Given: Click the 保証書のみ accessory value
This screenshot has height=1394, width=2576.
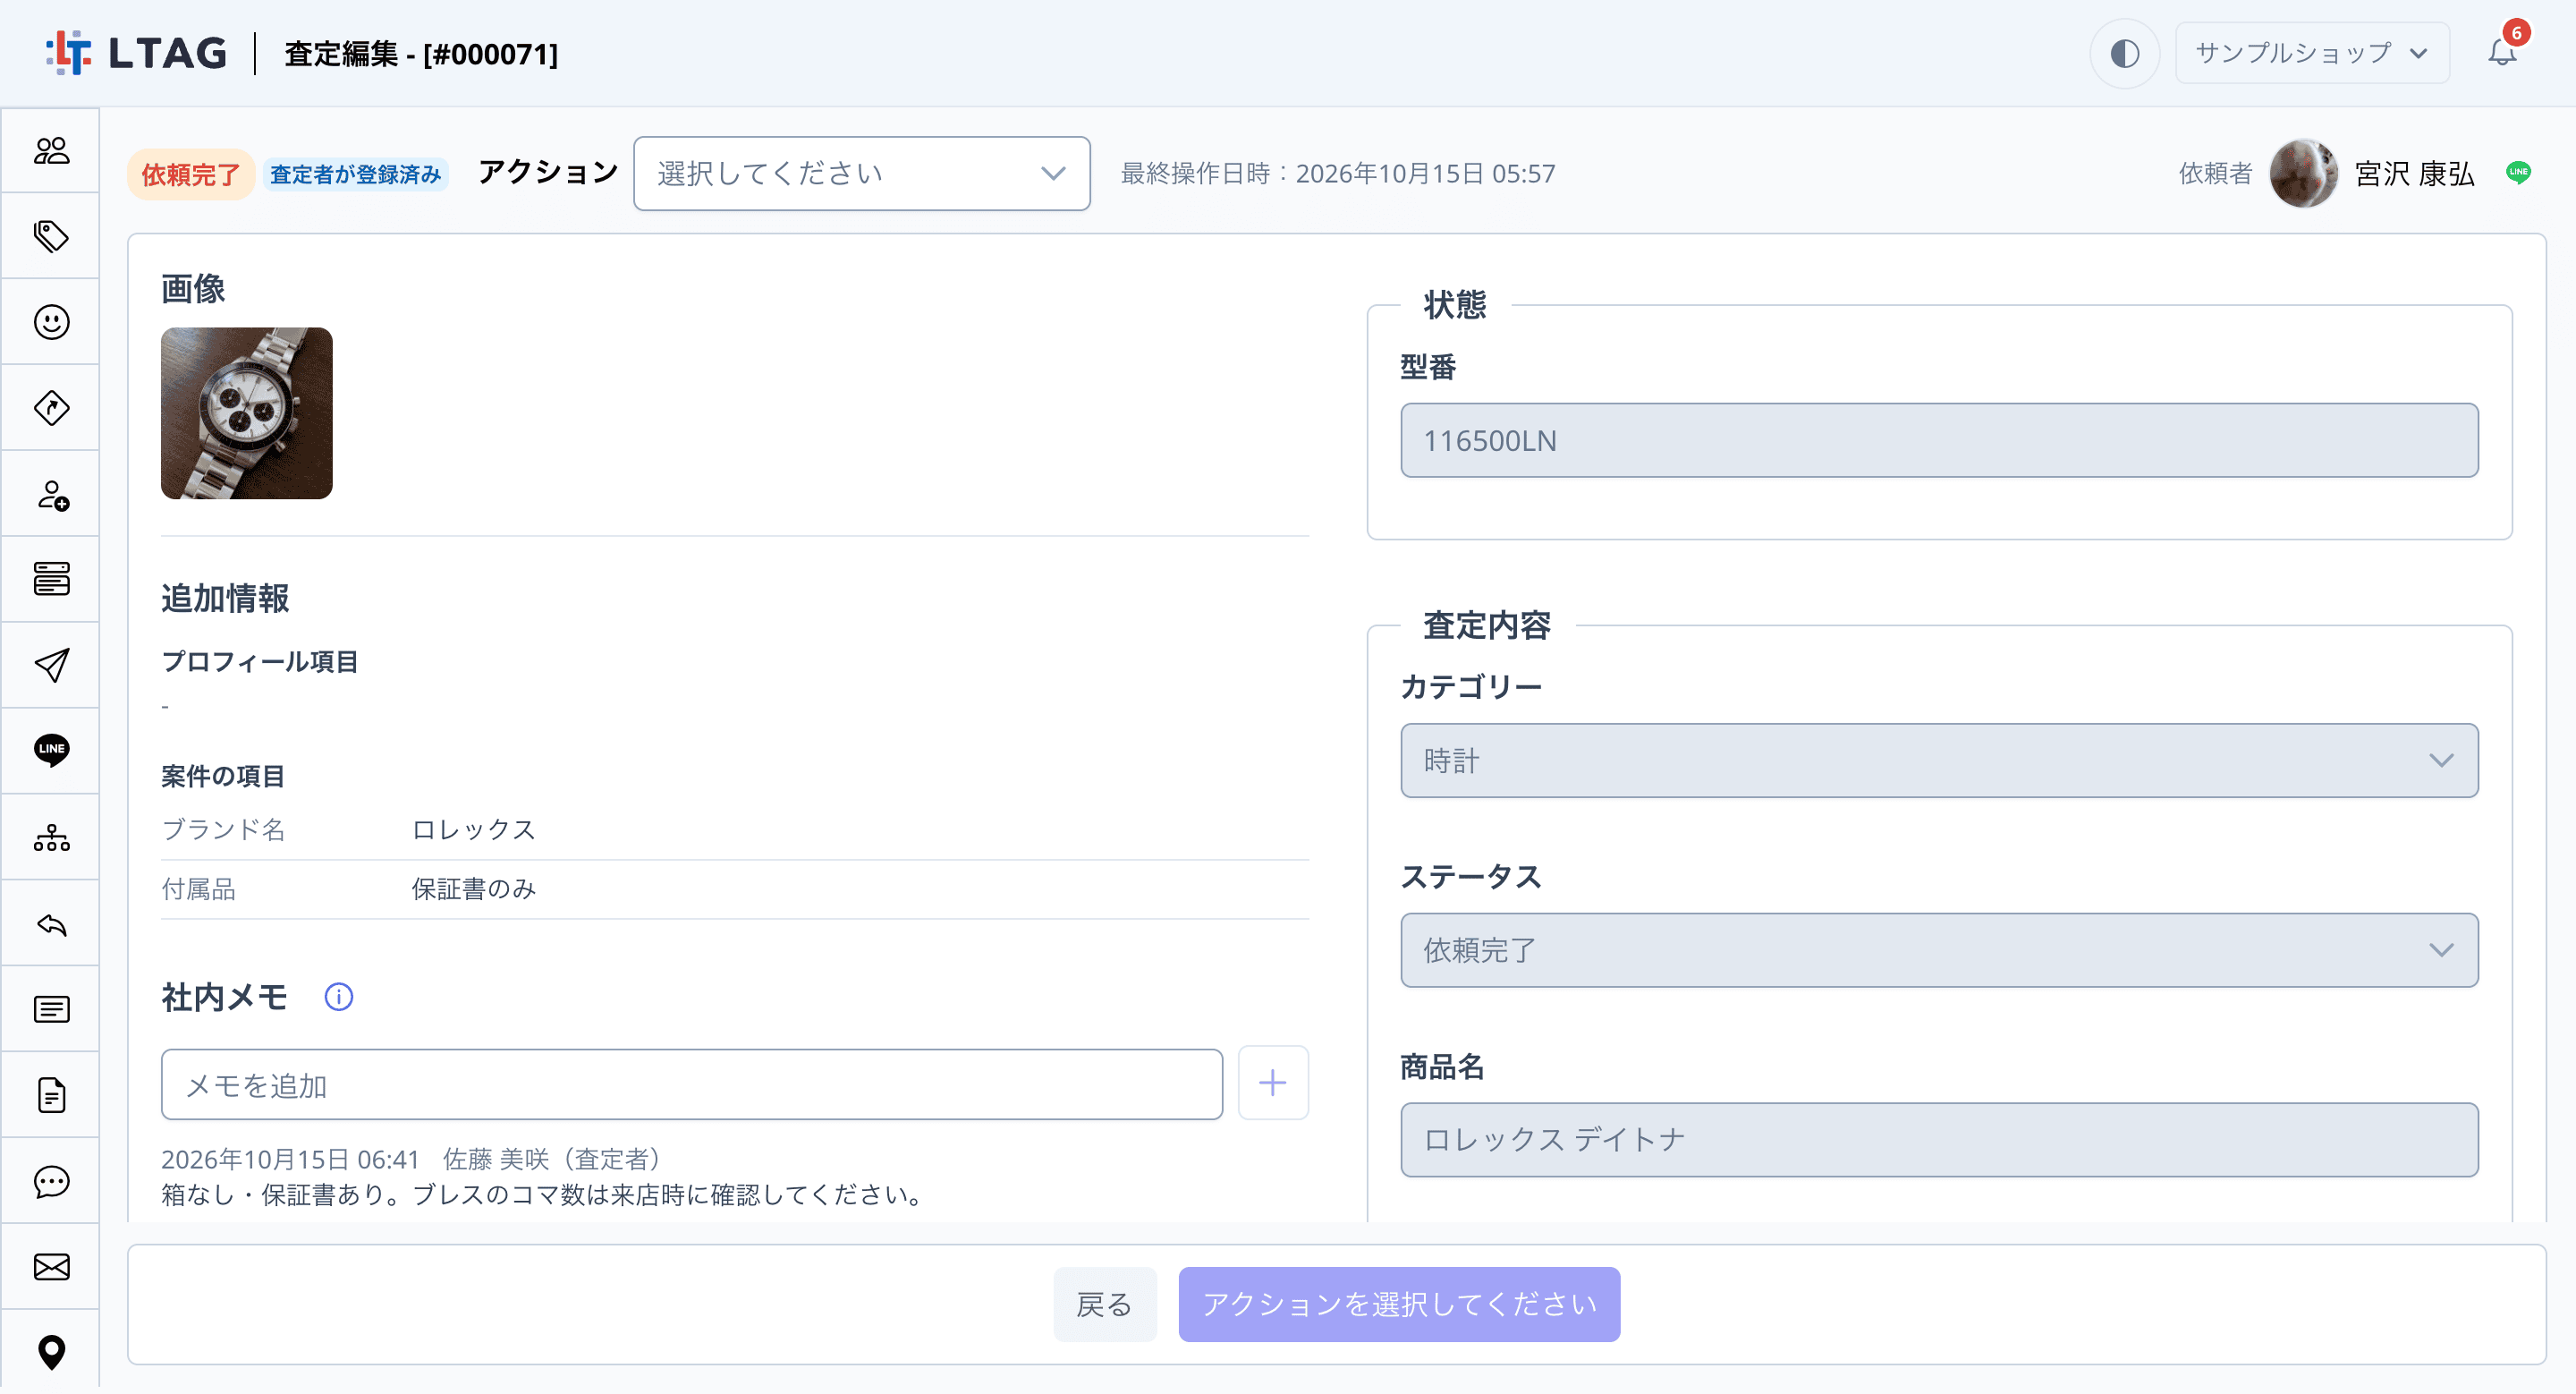Looking at the screenshot, I should coord(474,889).
